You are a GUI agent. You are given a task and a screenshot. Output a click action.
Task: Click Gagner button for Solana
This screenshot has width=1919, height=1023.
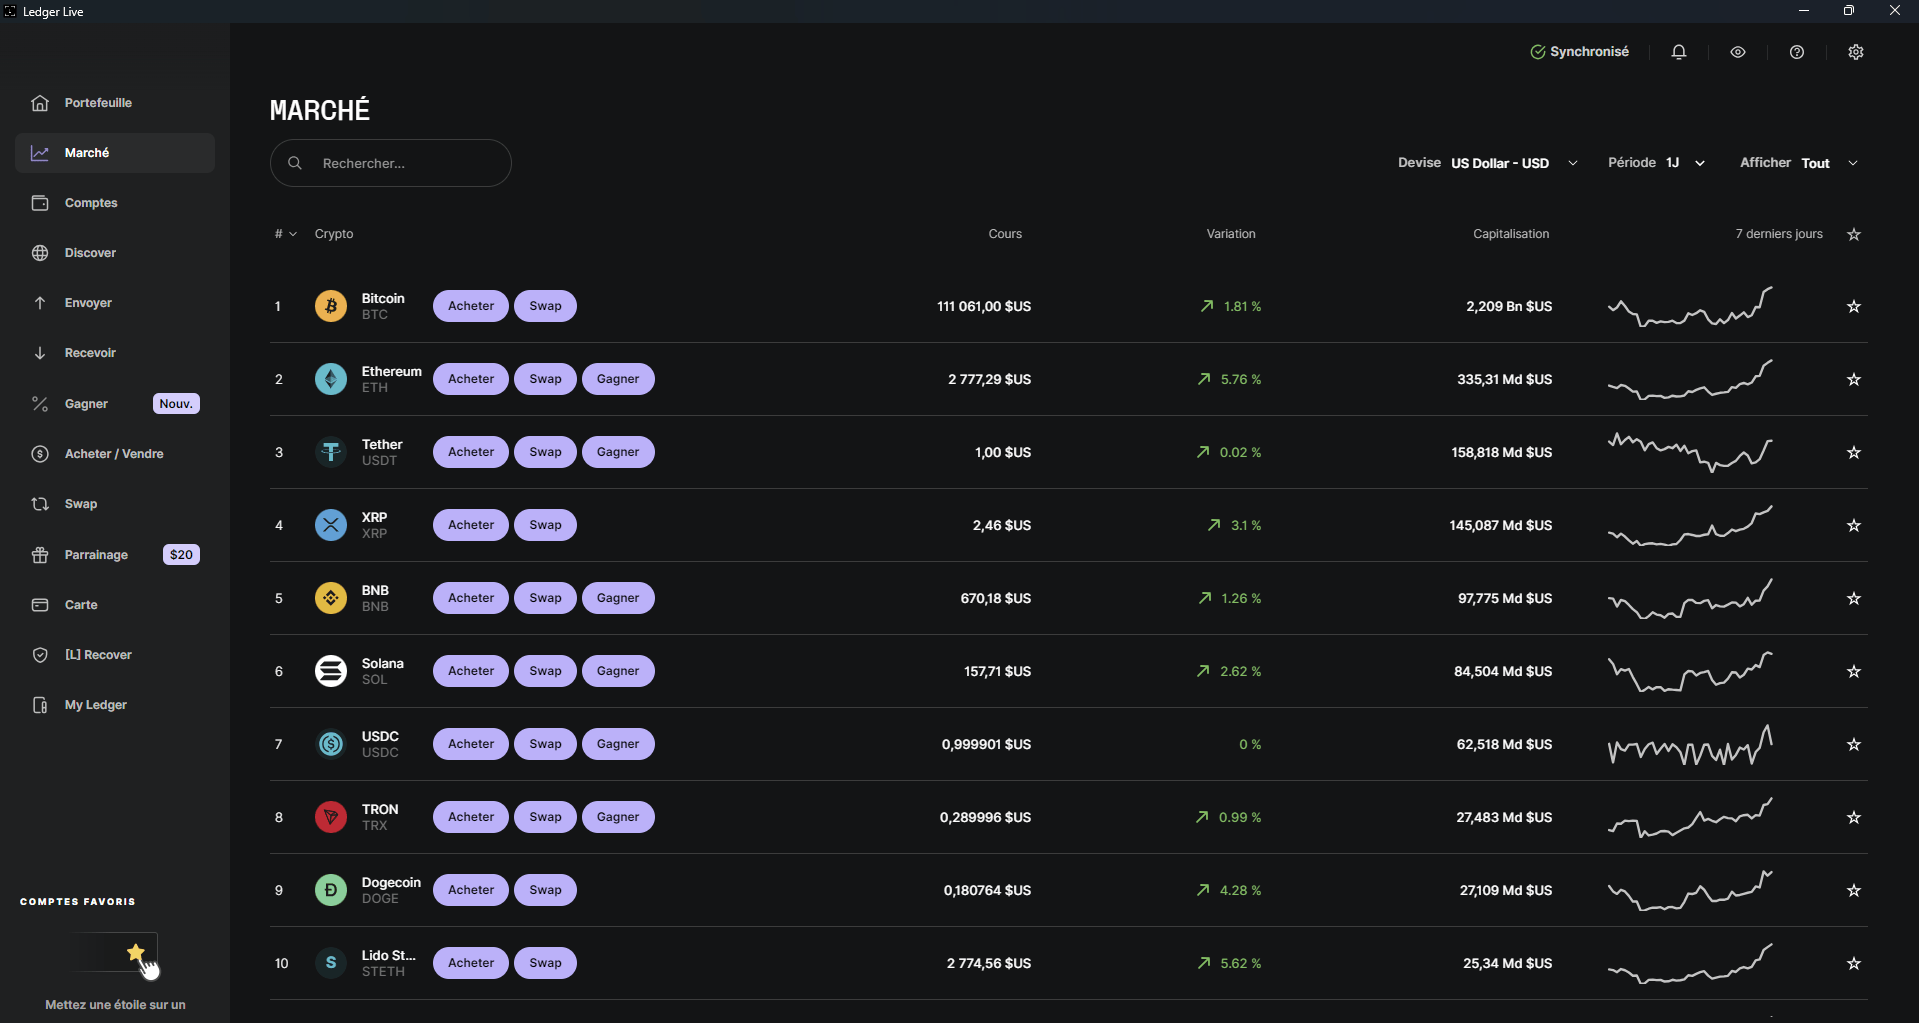click(618, 671)
